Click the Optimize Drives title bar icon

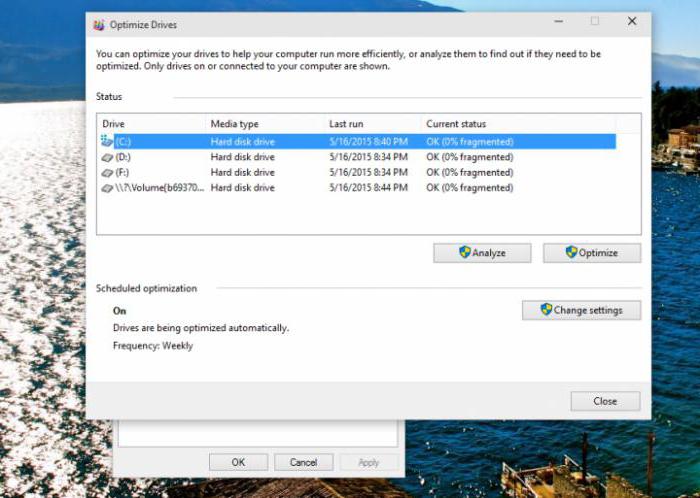[99, 22]
